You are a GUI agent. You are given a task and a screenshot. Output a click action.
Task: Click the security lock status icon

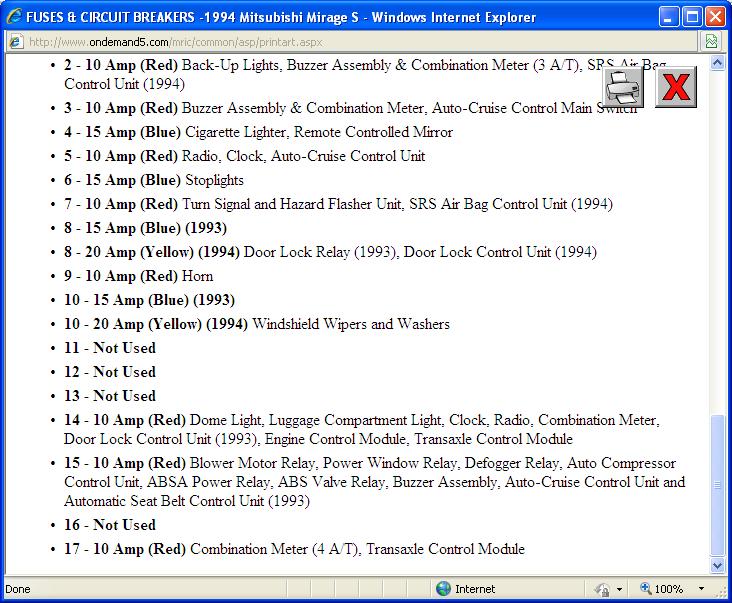coord(602,589)
